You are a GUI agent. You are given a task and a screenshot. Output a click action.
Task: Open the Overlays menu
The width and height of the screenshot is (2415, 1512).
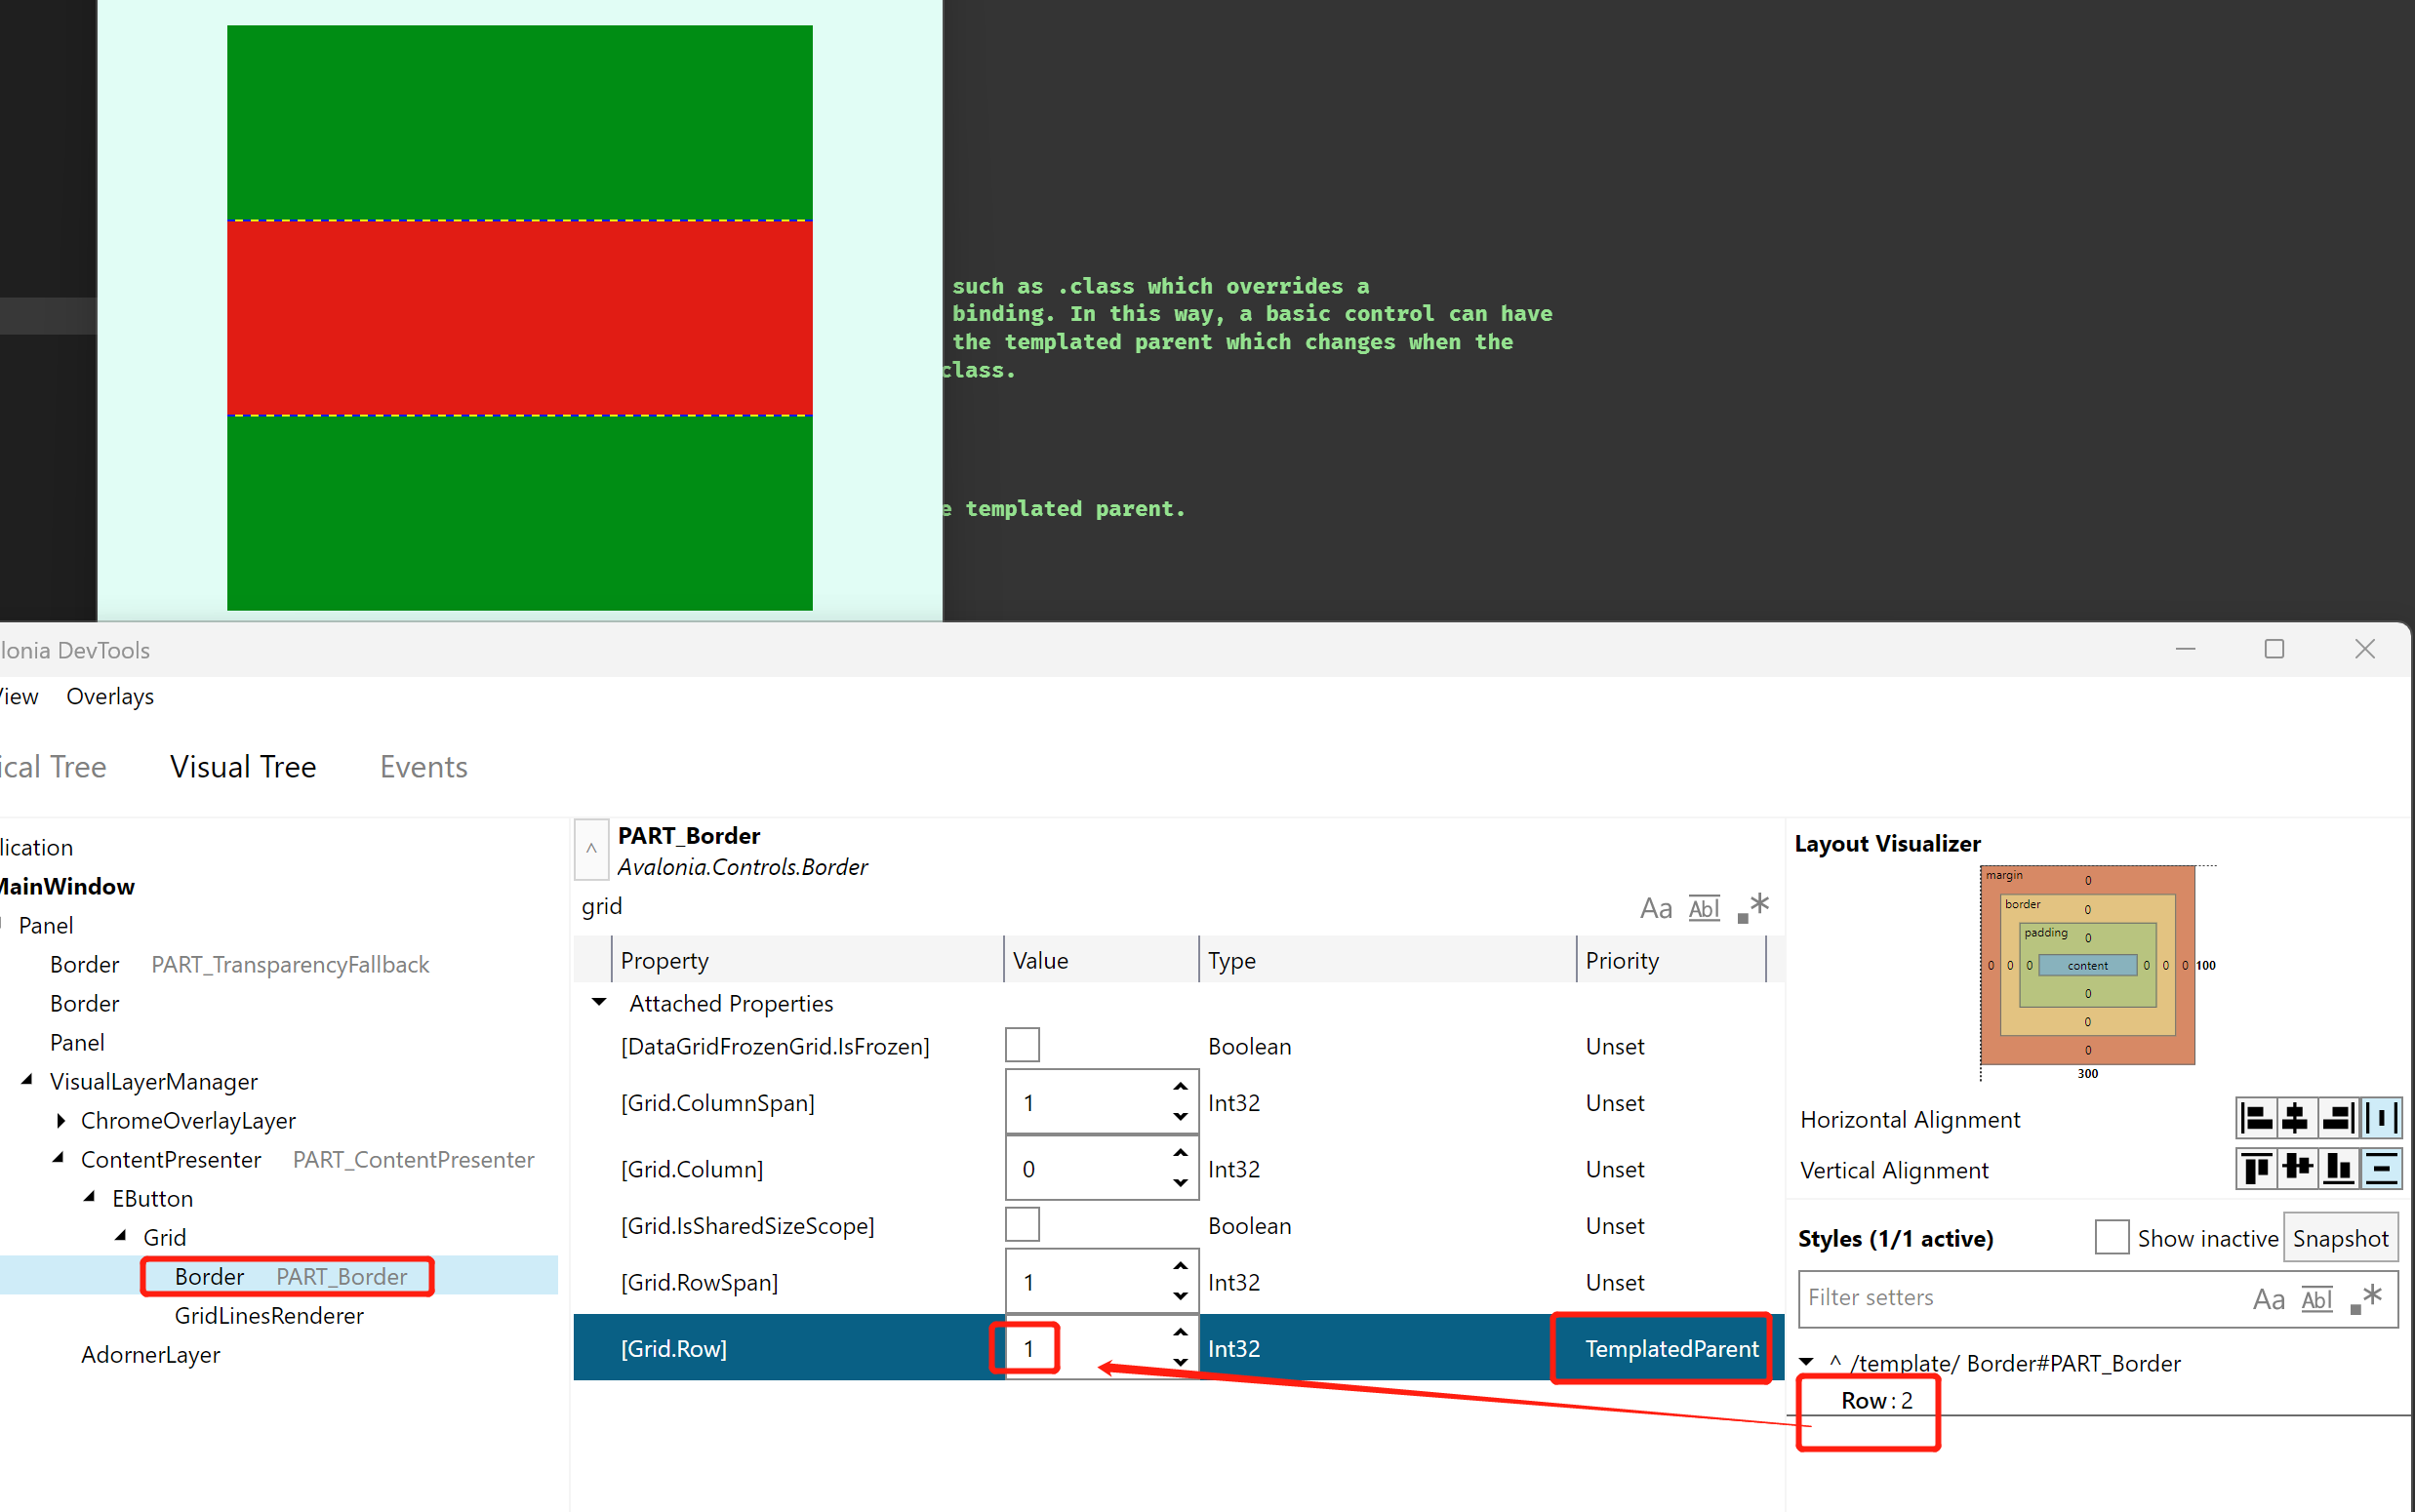click(110, 696)
